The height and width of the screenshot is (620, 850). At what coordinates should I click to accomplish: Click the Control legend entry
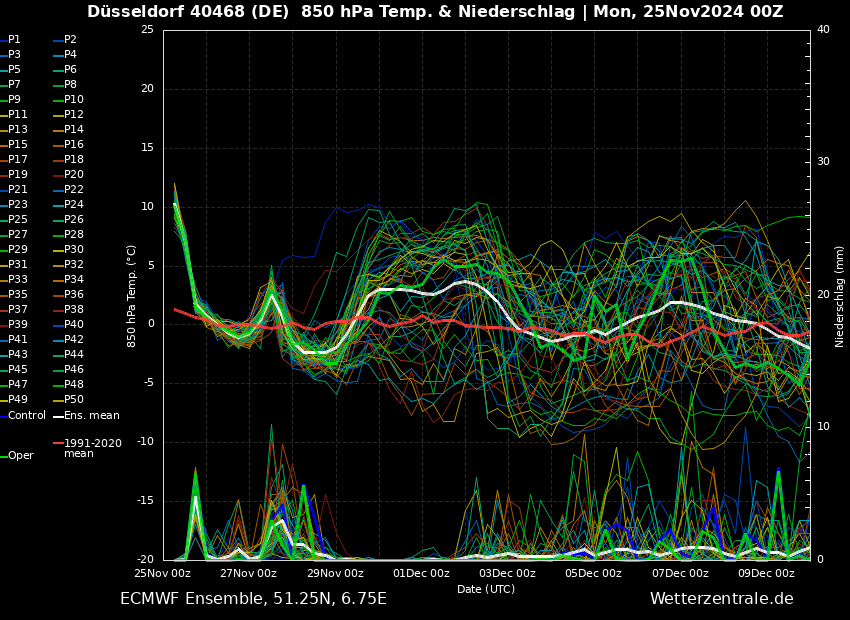27,415
